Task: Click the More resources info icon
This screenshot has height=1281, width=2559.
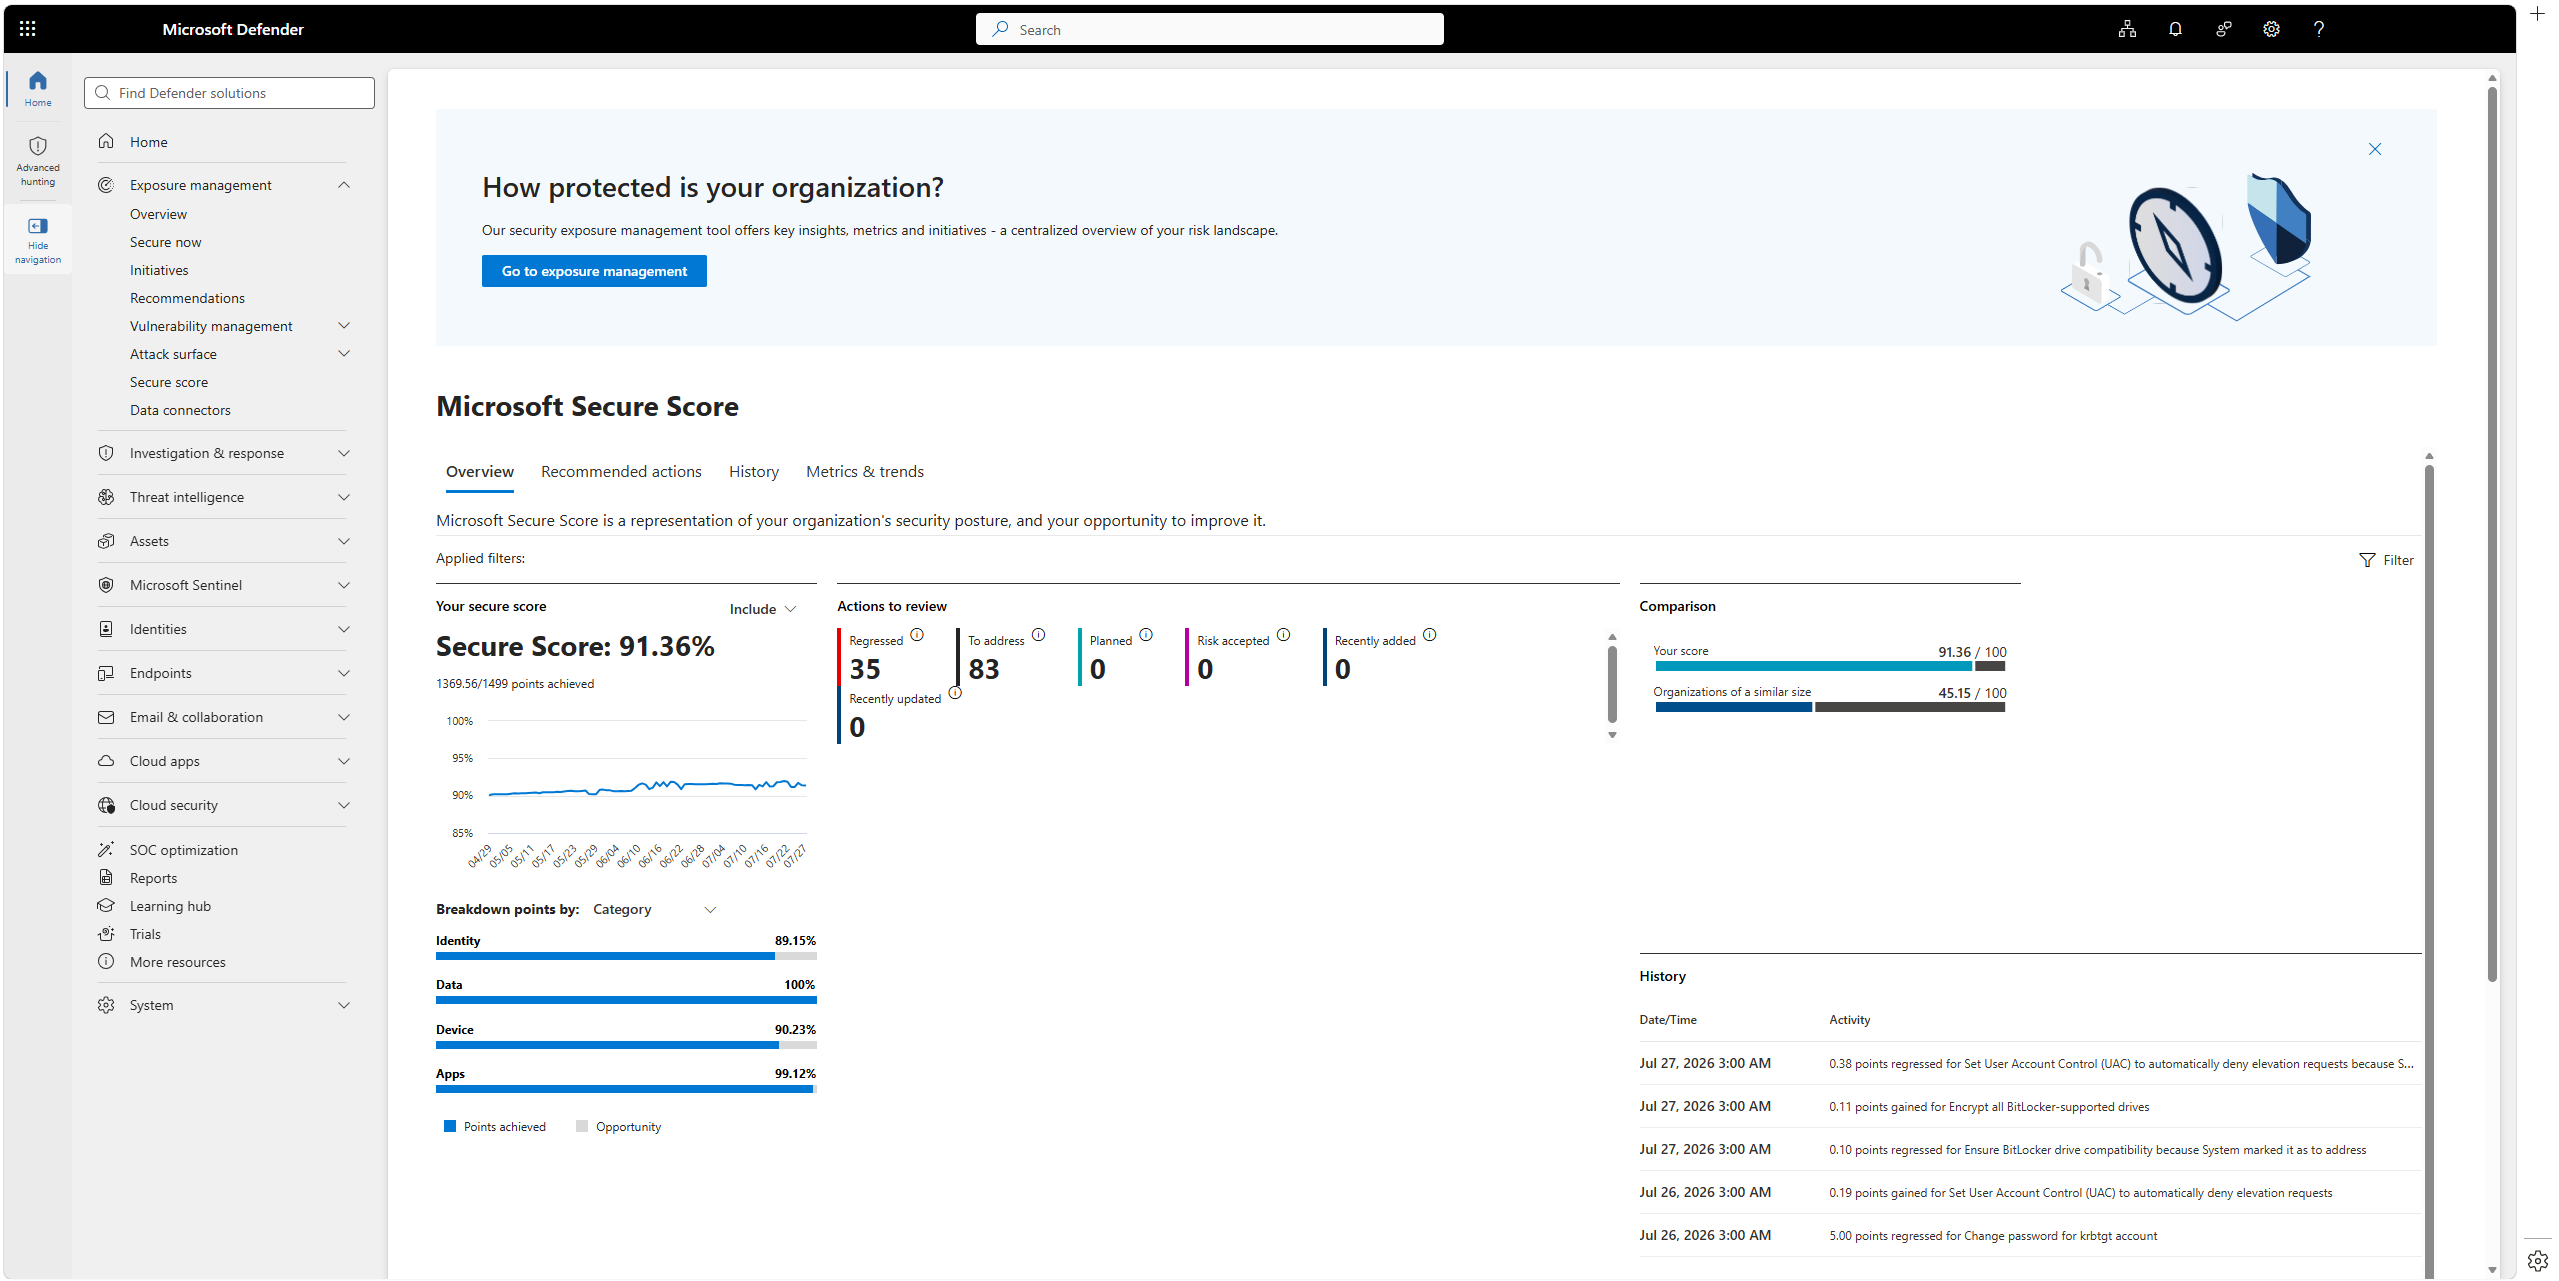Action: [106, 961]
